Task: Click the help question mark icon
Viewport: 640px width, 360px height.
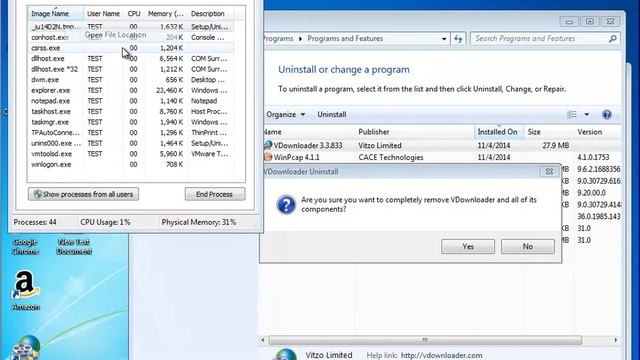Action: pyautogui.click(x=607, y=115)
